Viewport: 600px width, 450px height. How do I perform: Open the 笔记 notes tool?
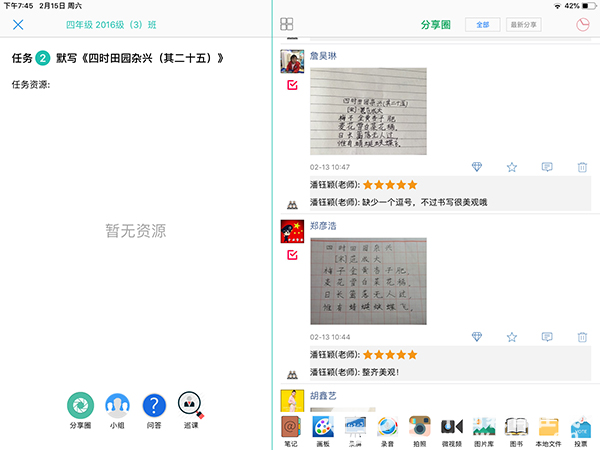point(291,431)
